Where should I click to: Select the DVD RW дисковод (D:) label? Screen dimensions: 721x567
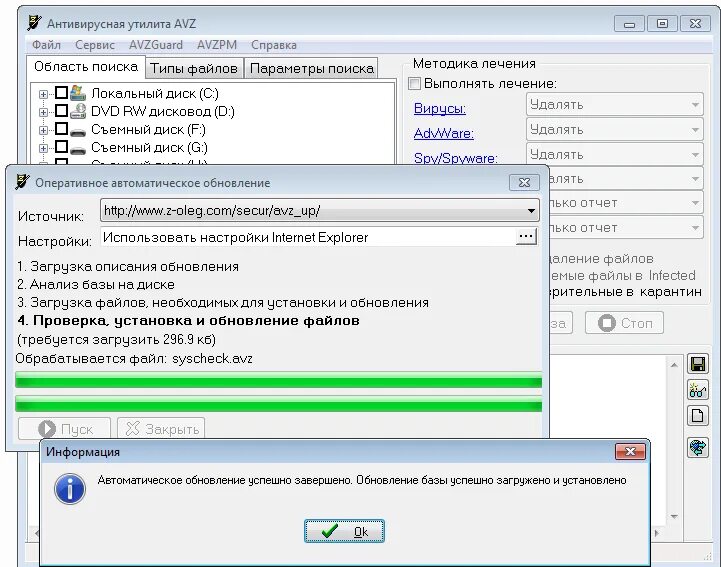(163, 111)
